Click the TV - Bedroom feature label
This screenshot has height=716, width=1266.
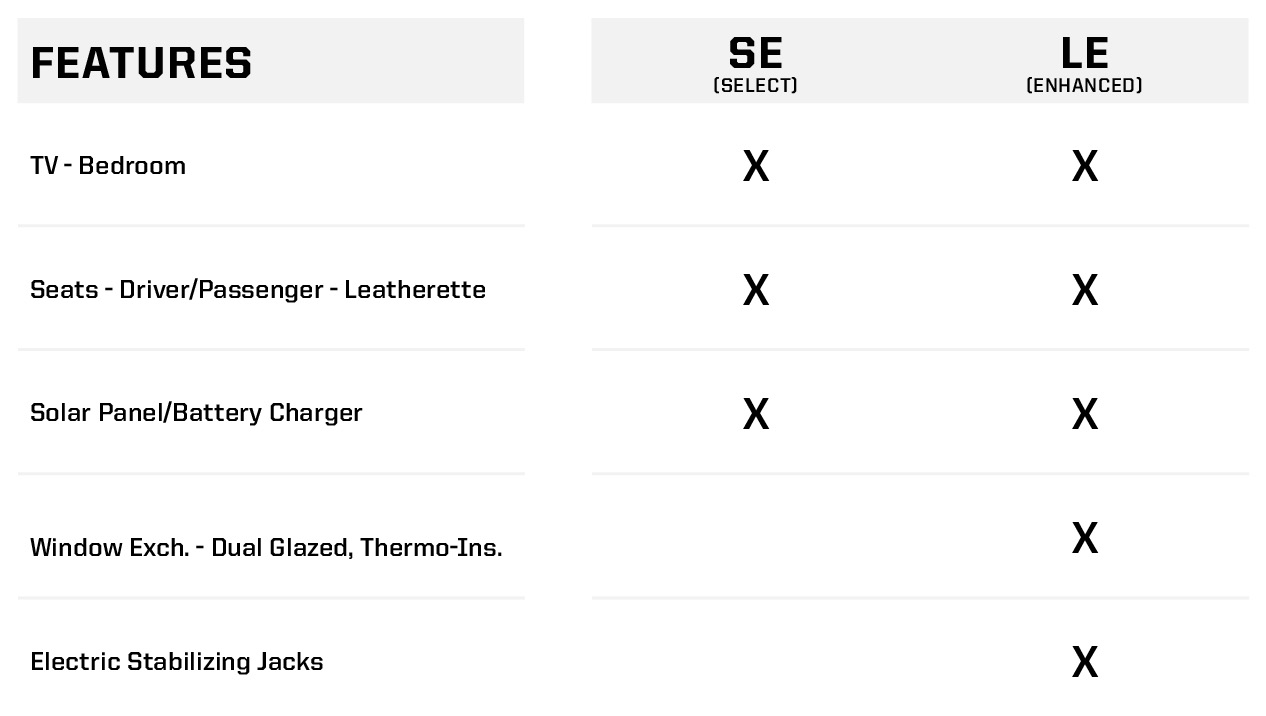[x=108, y=165]
